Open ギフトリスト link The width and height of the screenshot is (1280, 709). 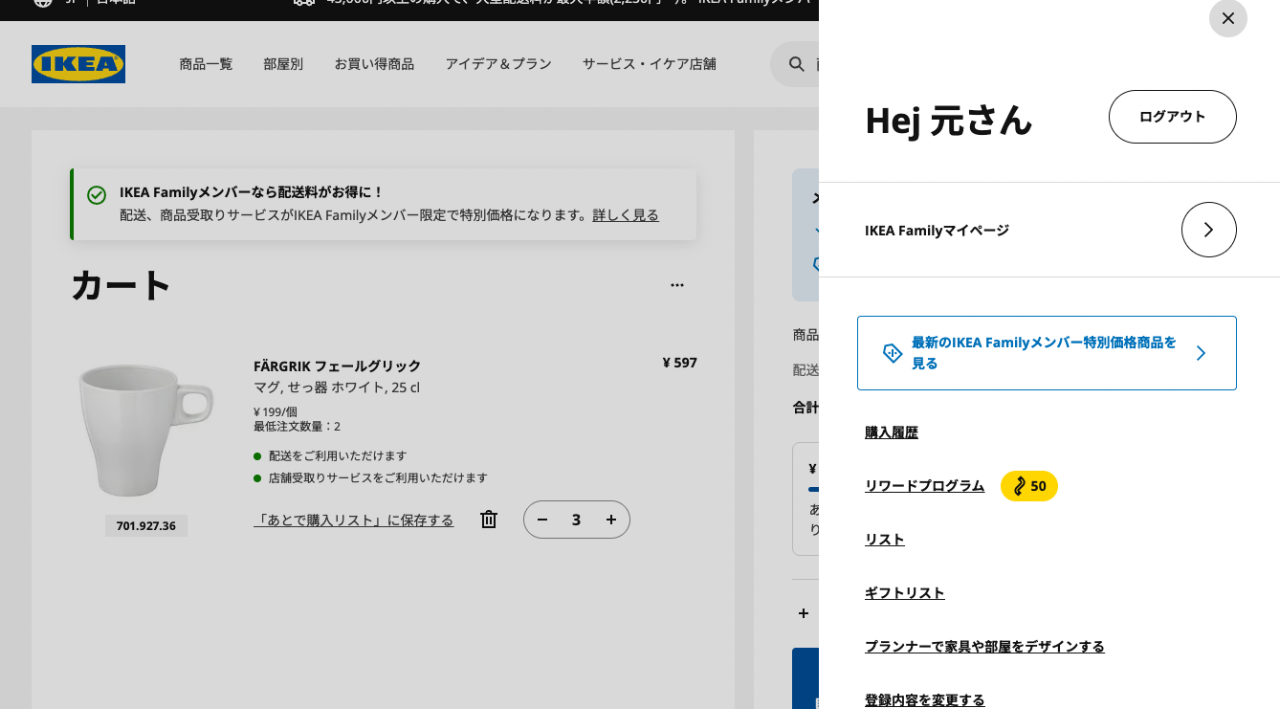click(x=904, y=593)
